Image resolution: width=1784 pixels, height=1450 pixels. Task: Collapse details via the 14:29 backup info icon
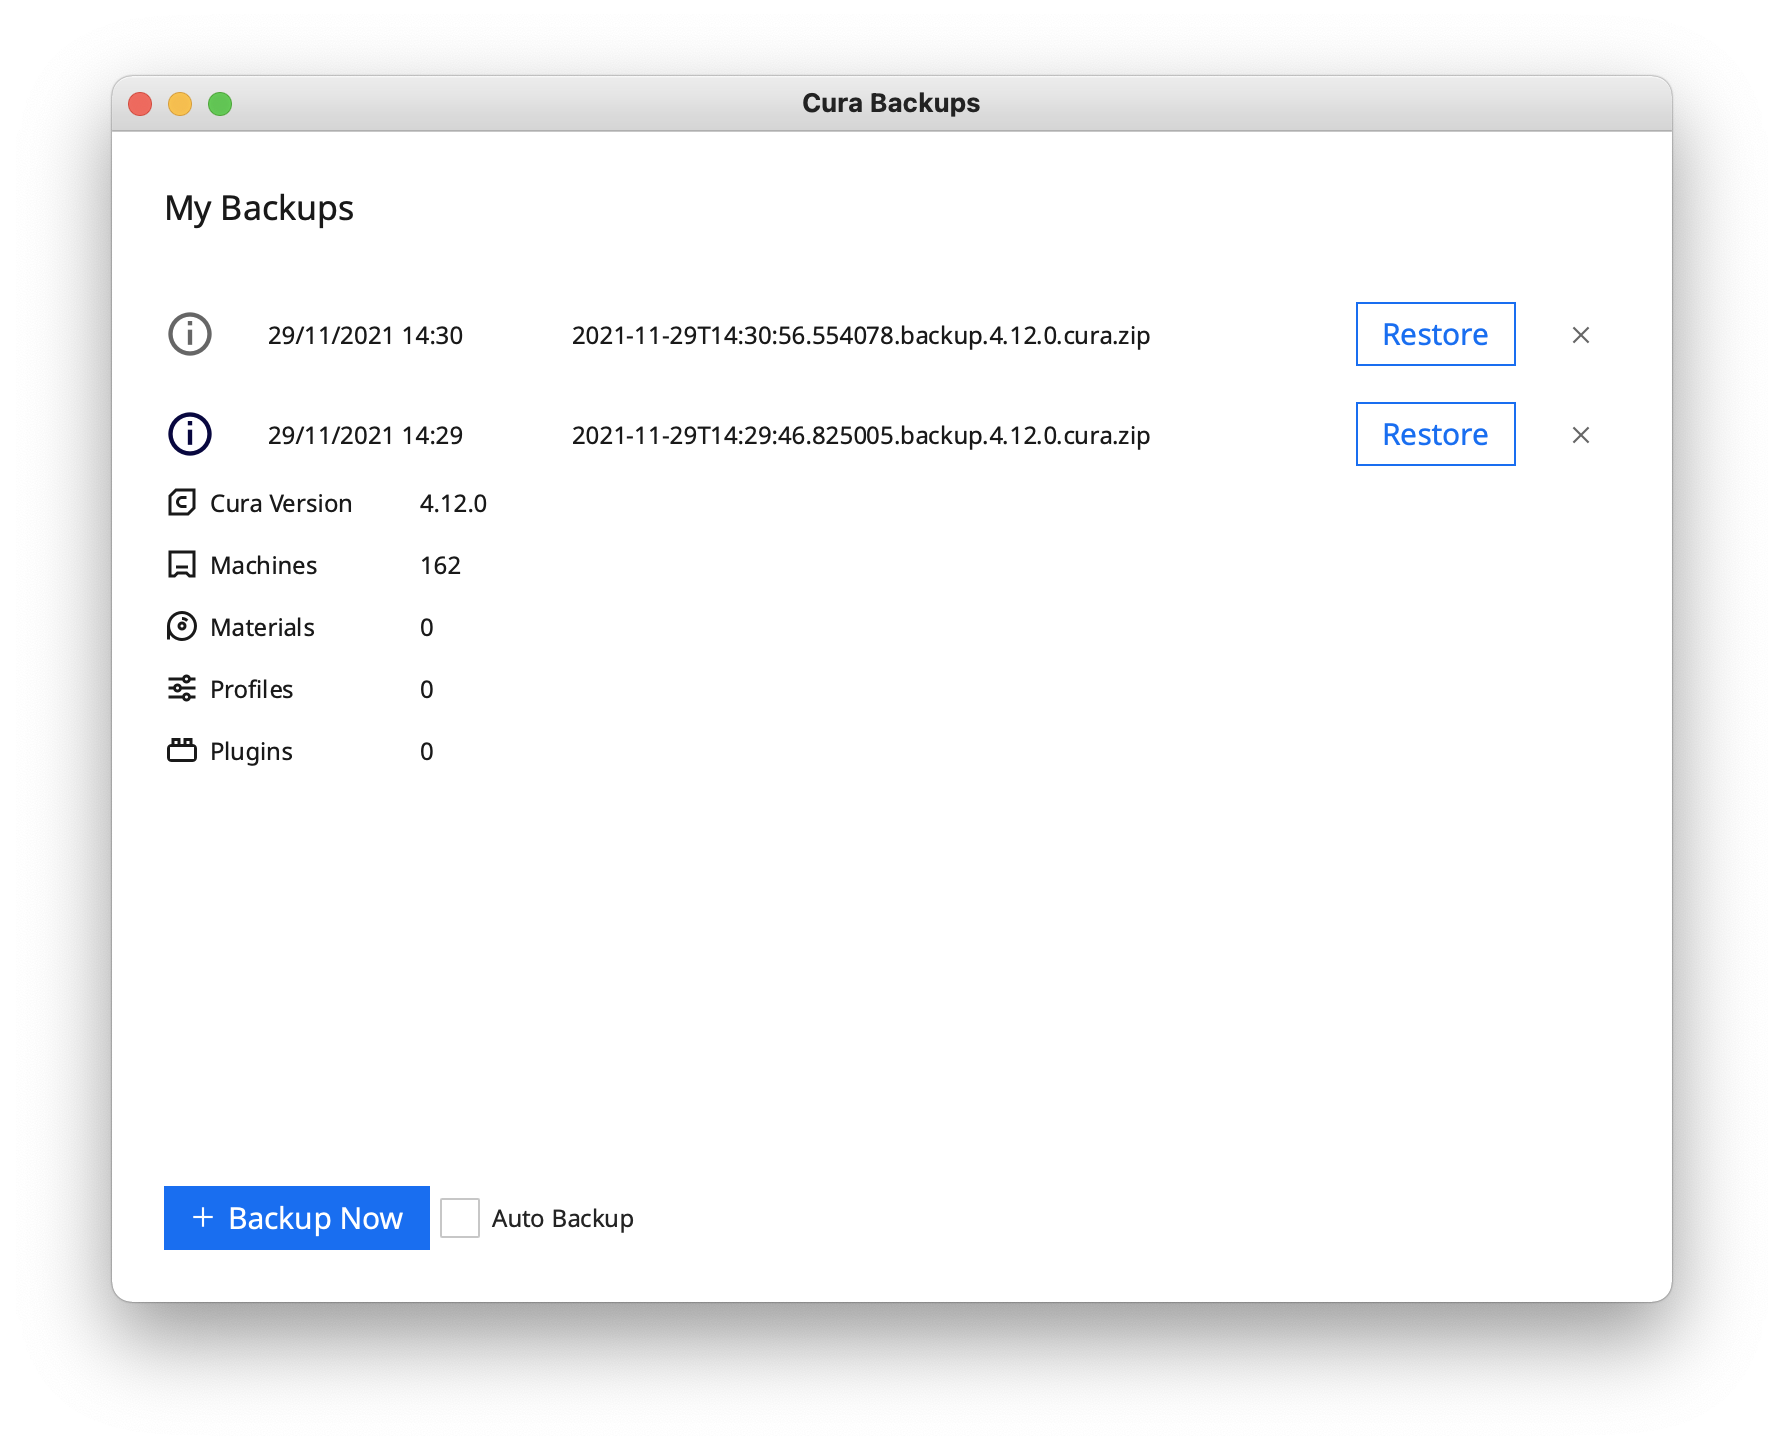click(189, 434)
